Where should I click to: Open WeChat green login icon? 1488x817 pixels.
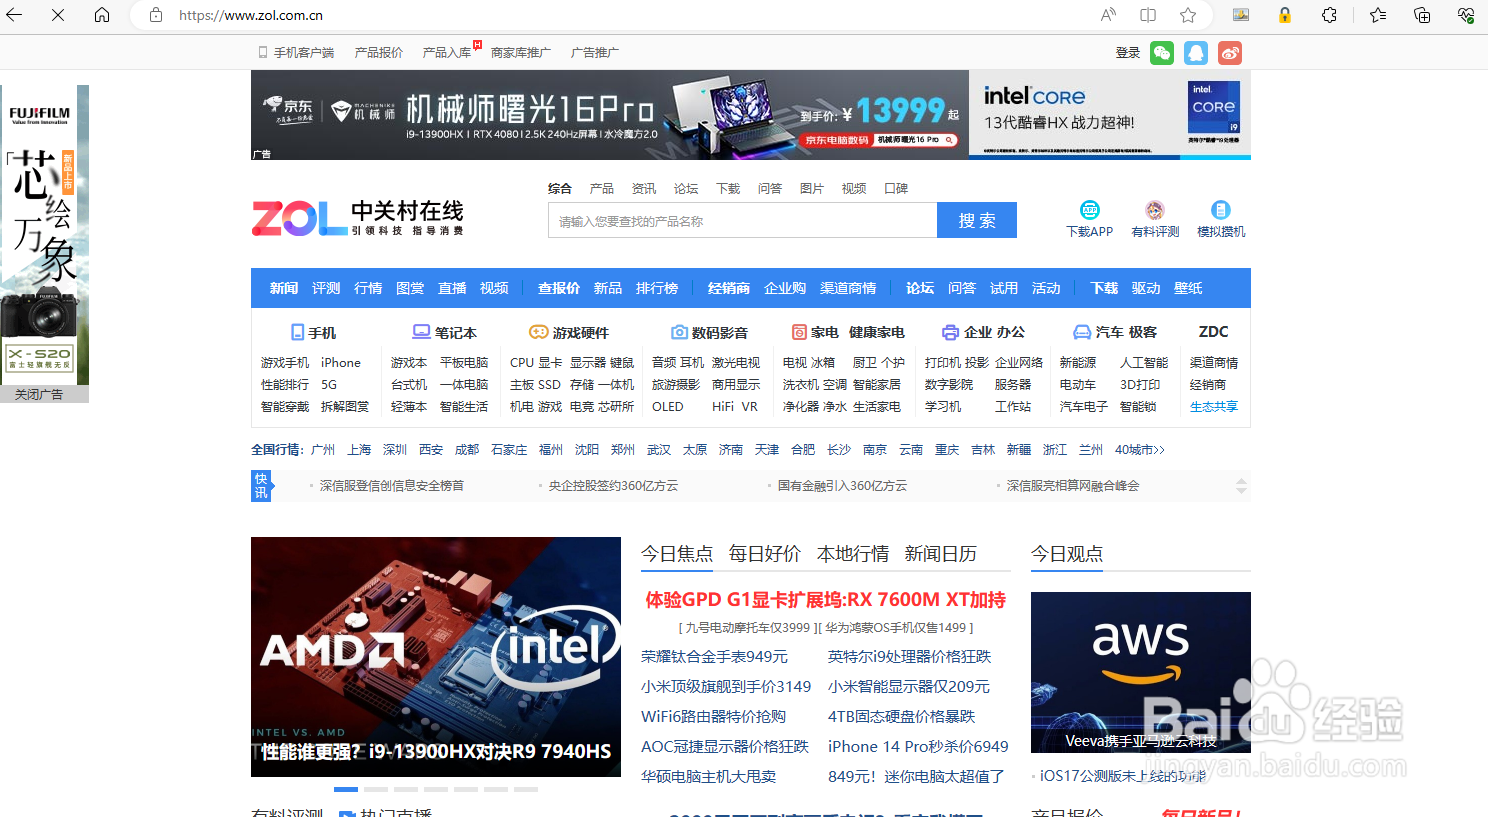click(x=1162, y=53)
